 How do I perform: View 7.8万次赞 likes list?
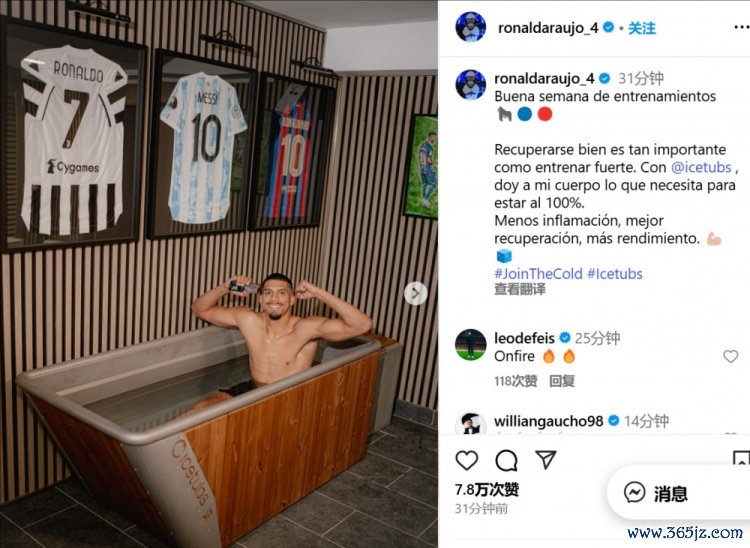[486, 490]
